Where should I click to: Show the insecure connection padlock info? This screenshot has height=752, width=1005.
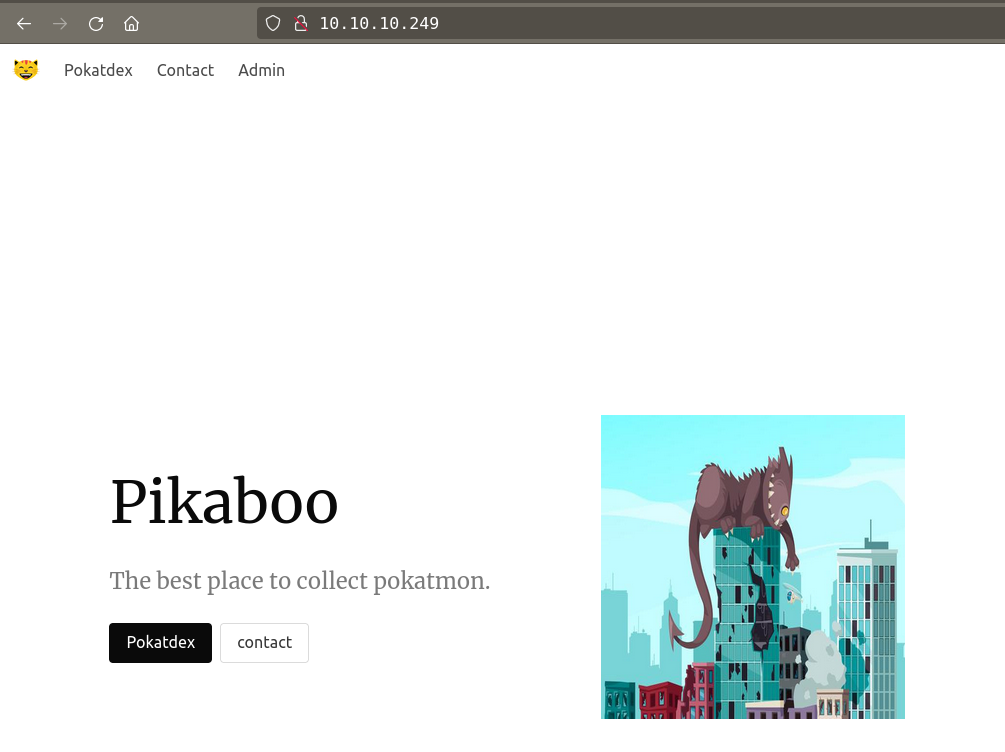click(x=298, y=23)
